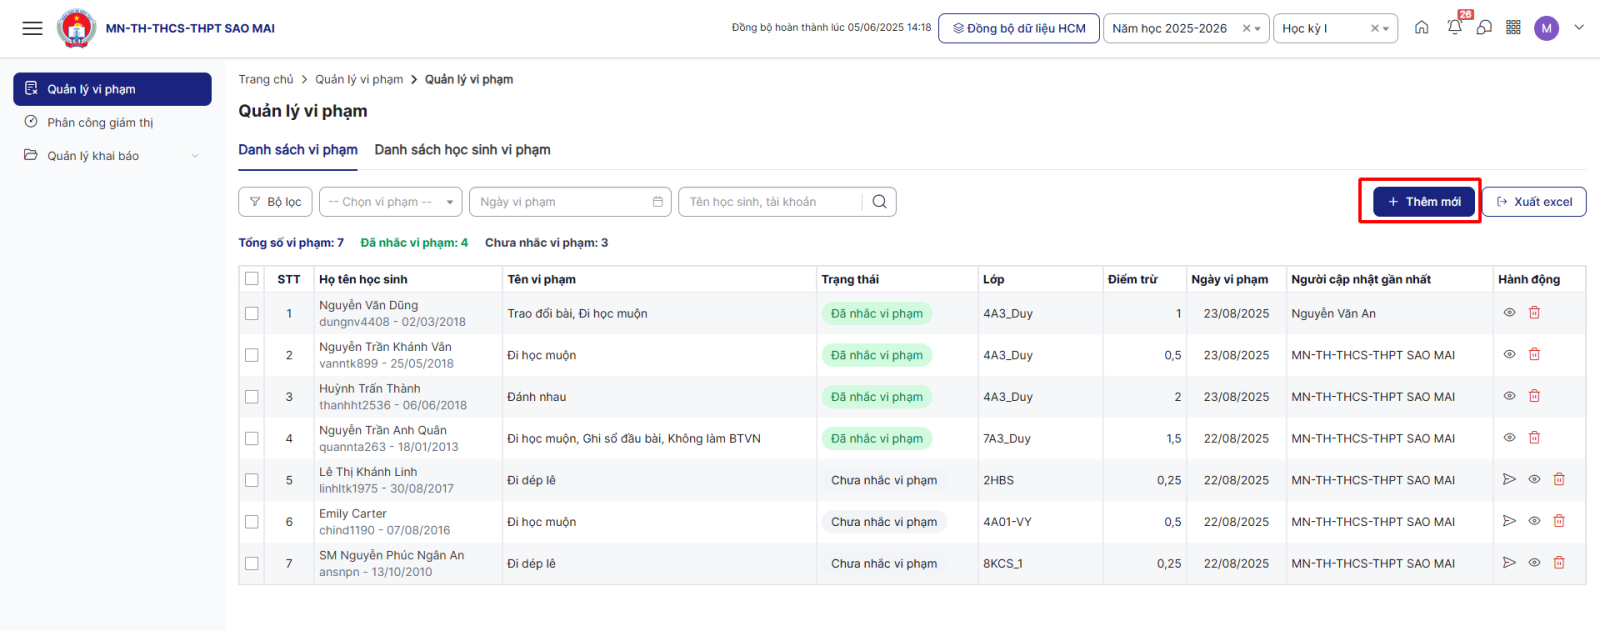This screenshot has height=631, width=1600.
Task: Open the notifications bell icon
Action: [1454, 28]
